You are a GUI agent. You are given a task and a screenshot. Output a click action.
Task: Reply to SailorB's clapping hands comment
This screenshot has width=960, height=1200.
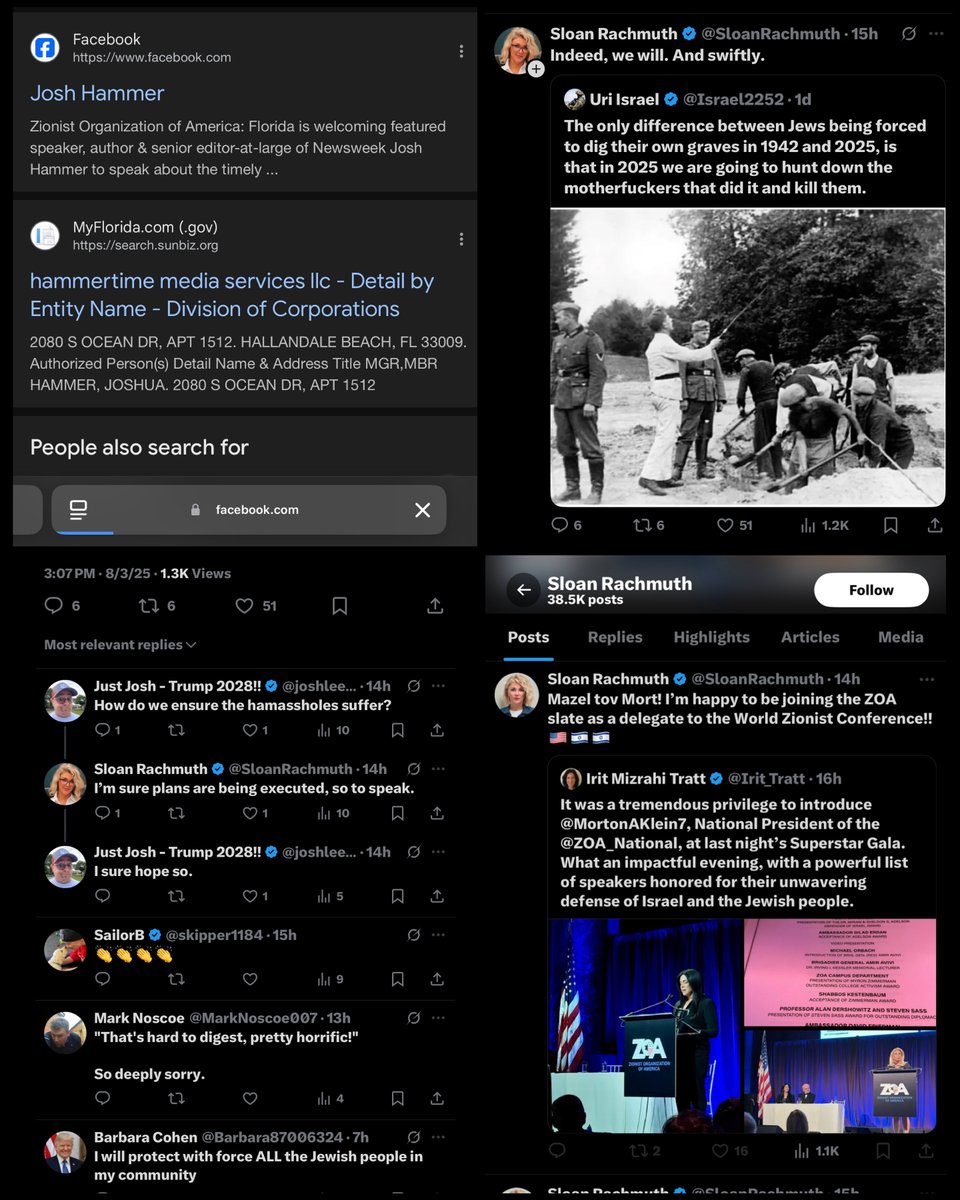click(x=103, y=980)
